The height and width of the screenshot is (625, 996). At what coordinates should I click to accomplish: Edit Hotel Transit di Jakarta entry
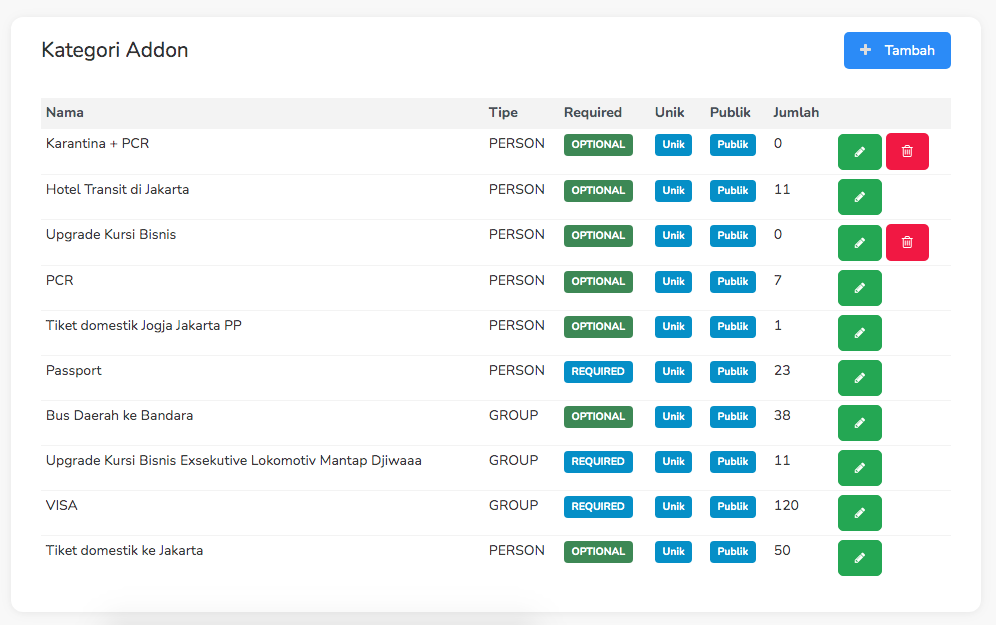click(859, 197)
